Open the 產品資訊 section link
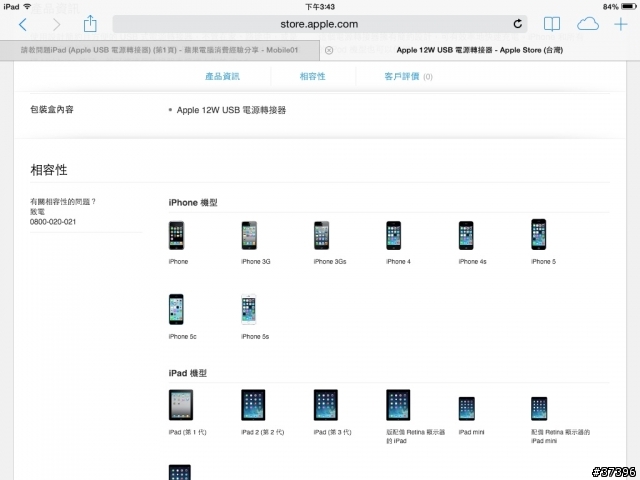The width and height of the screenshot is (640, 480). pyautogui.click(x=222, y=76)
